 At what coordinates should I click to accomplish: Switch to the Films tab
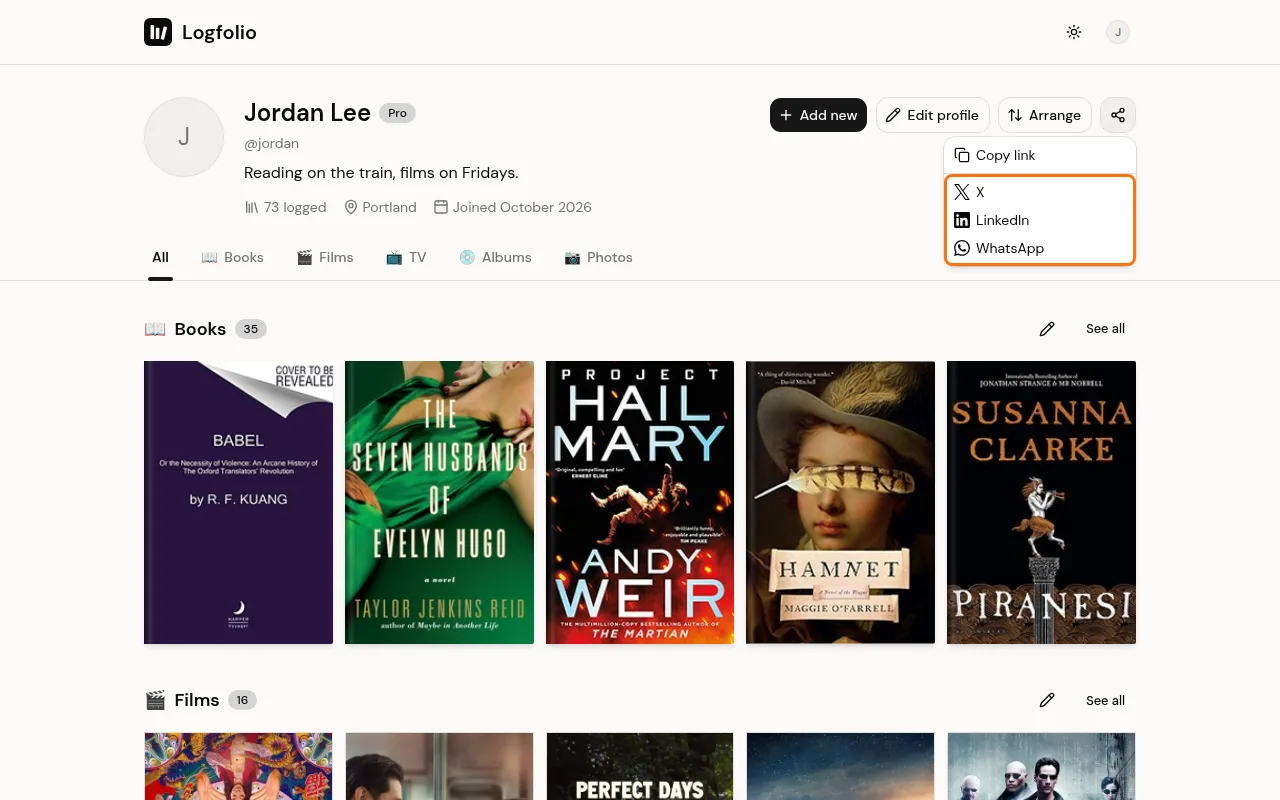coord(325,257)
